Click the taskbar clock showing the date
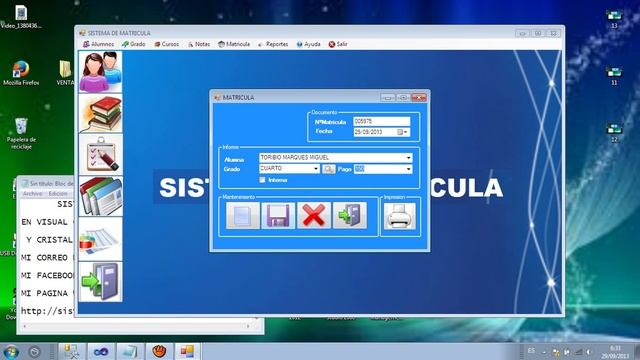This screenshot has width=640, height=360. tap(615, 352)
